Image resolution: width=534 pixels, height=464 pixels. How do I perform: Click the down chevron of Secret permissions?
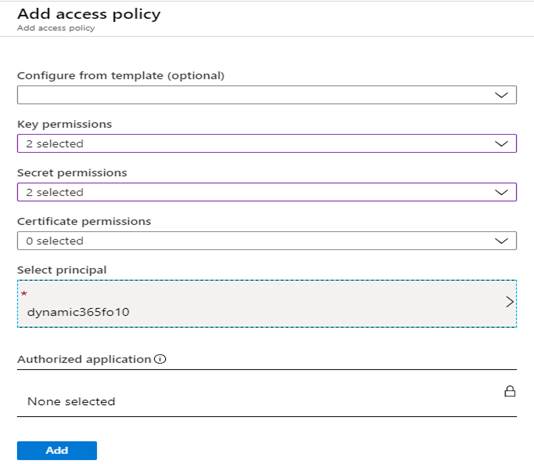(x=501, y=192)
